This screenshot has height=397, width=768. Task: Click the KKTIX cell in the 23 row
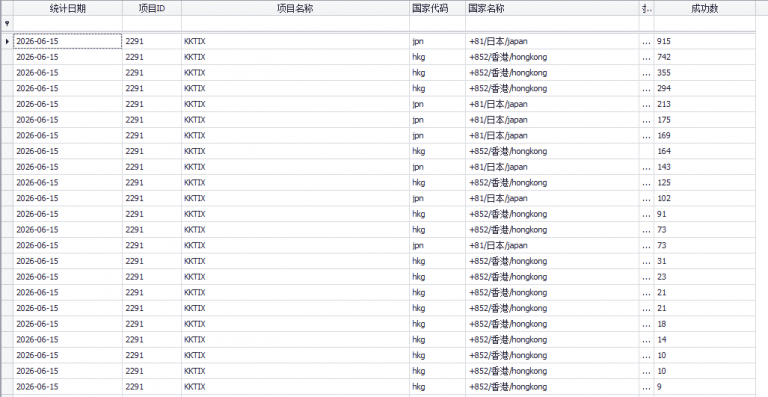click(x=295, y=277)
